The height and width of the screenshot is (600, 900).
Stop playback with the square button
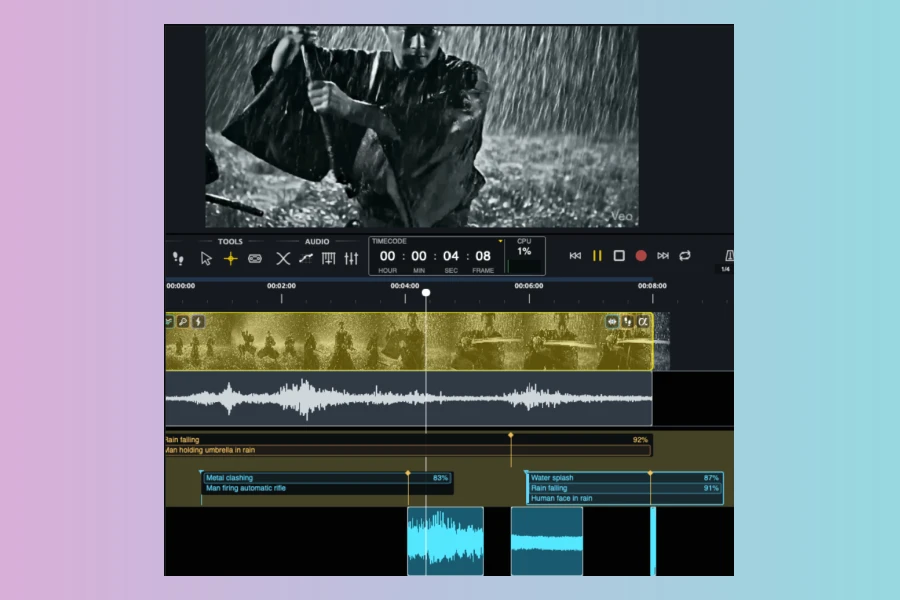click(x=619, y=256)
